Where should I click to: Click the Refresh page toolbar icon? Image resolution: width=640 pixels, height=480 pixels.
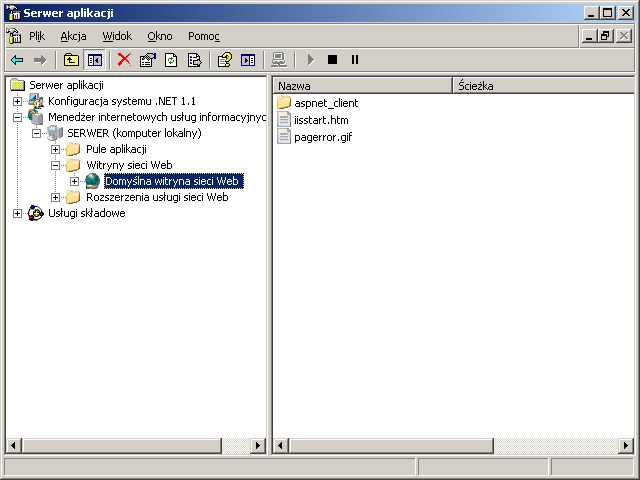pyautogui.click(x=171, y=60)
